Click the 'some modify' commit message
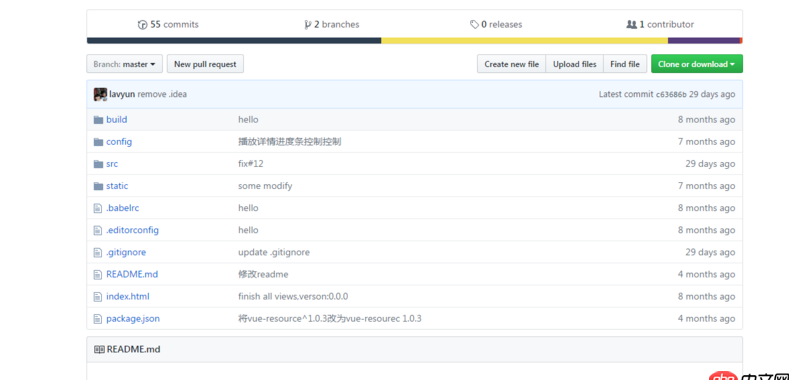800x380 pixels. [x=265, y=186]
